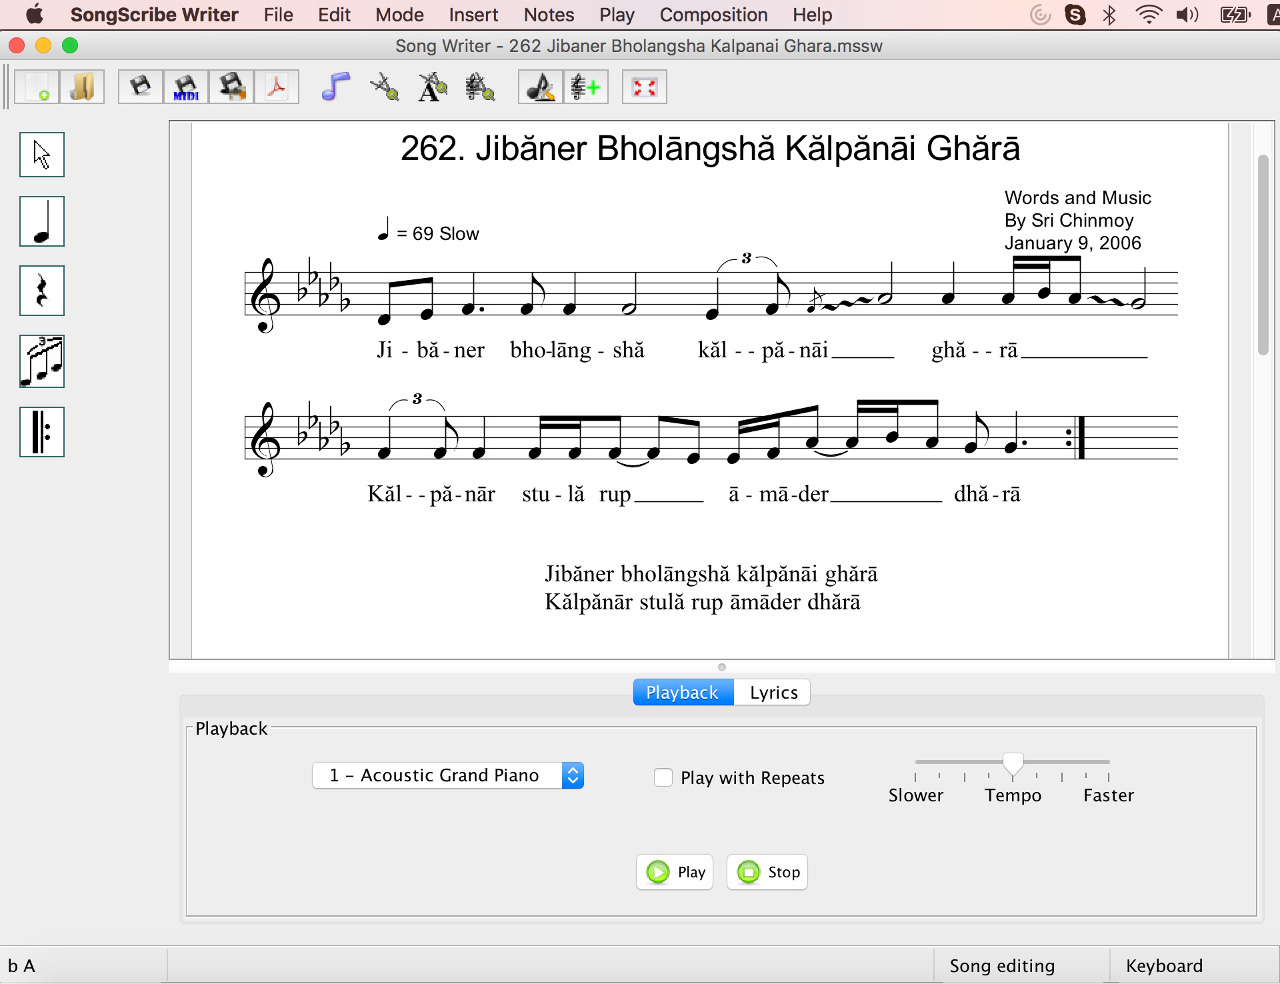The width and height of the screenshot is (1280, 984).
Task: Open the text letter A tool
Action: [432, 87]
